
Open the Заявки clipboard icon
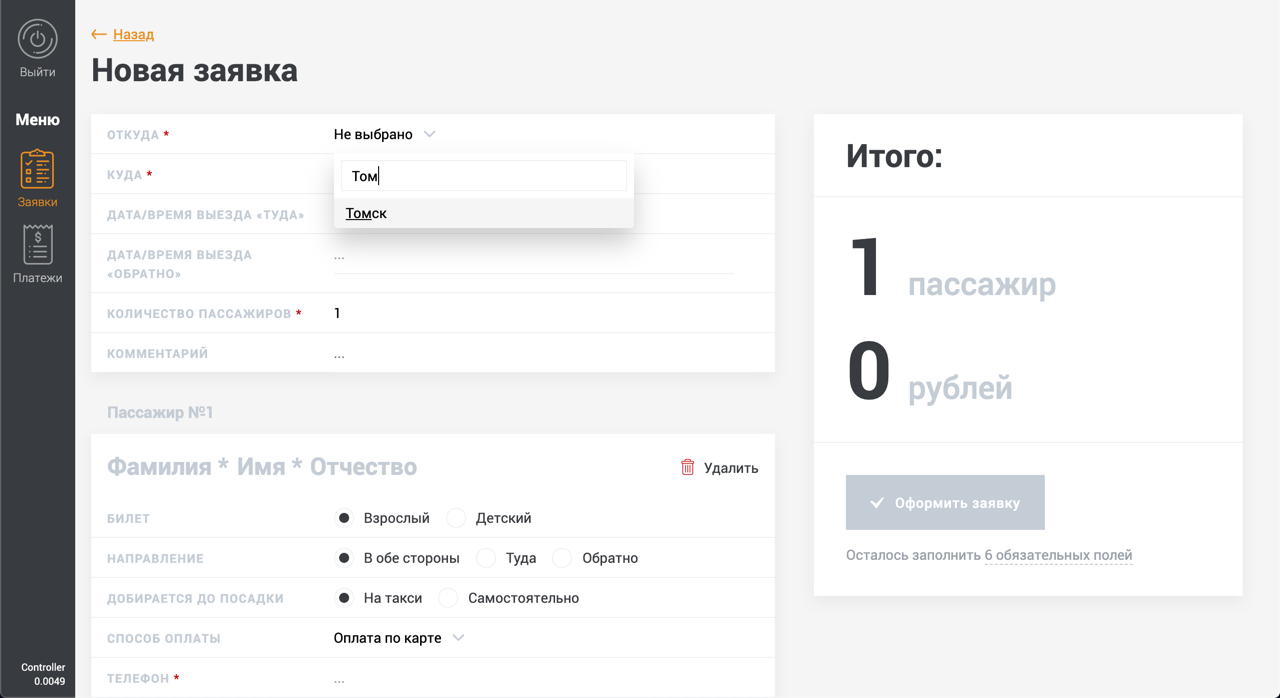pyautogui.click(x=37, y=169)
